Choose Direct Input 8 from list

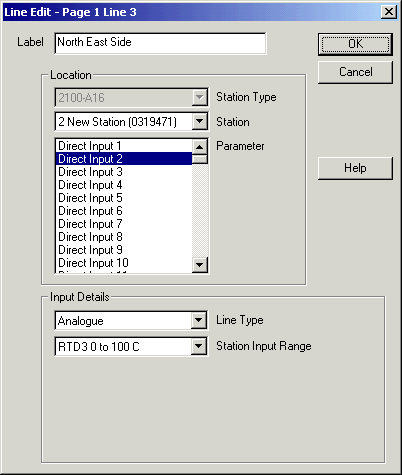pyautogui.click(x=124, y=237)
